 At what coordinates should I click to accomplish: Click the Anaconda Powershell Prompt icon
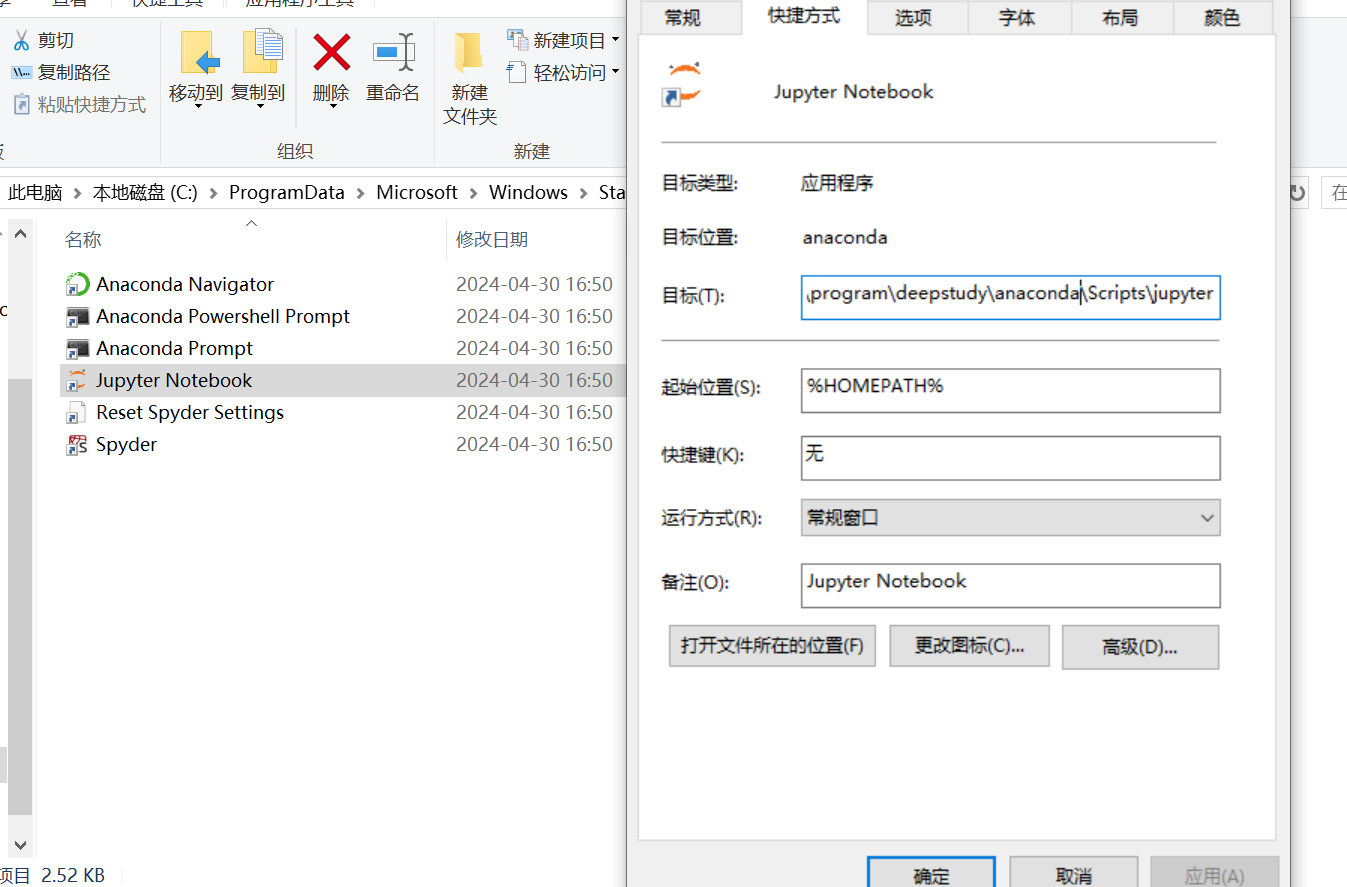click(x=77, y=317)
